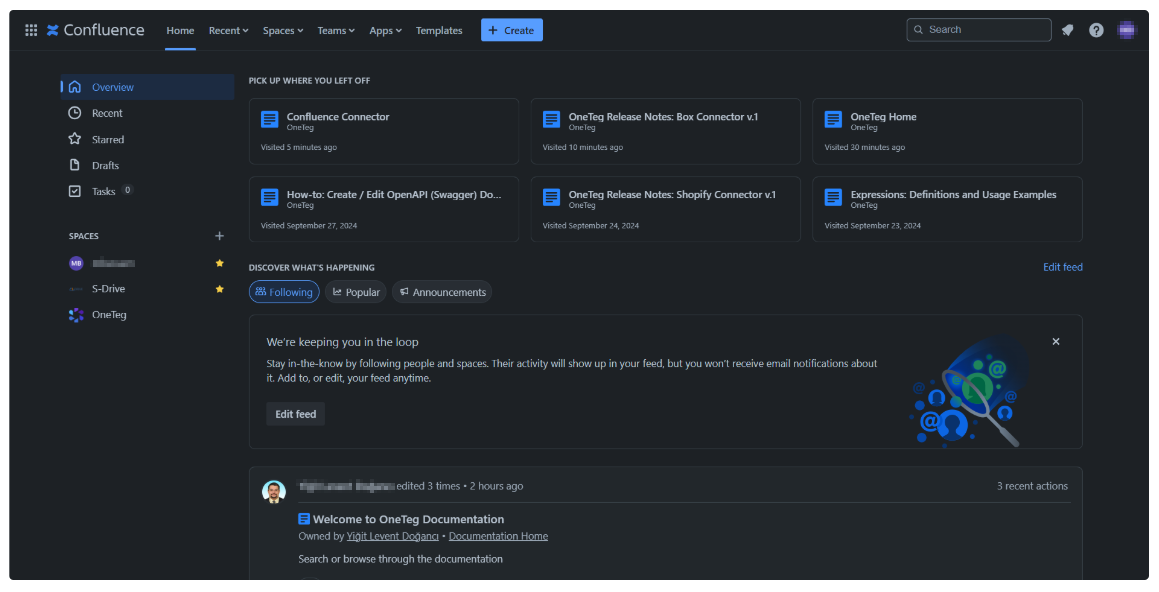Click the blue Create button
Image resolution: width=1159 pixels, height=592 pixels.
click(511, 30)
